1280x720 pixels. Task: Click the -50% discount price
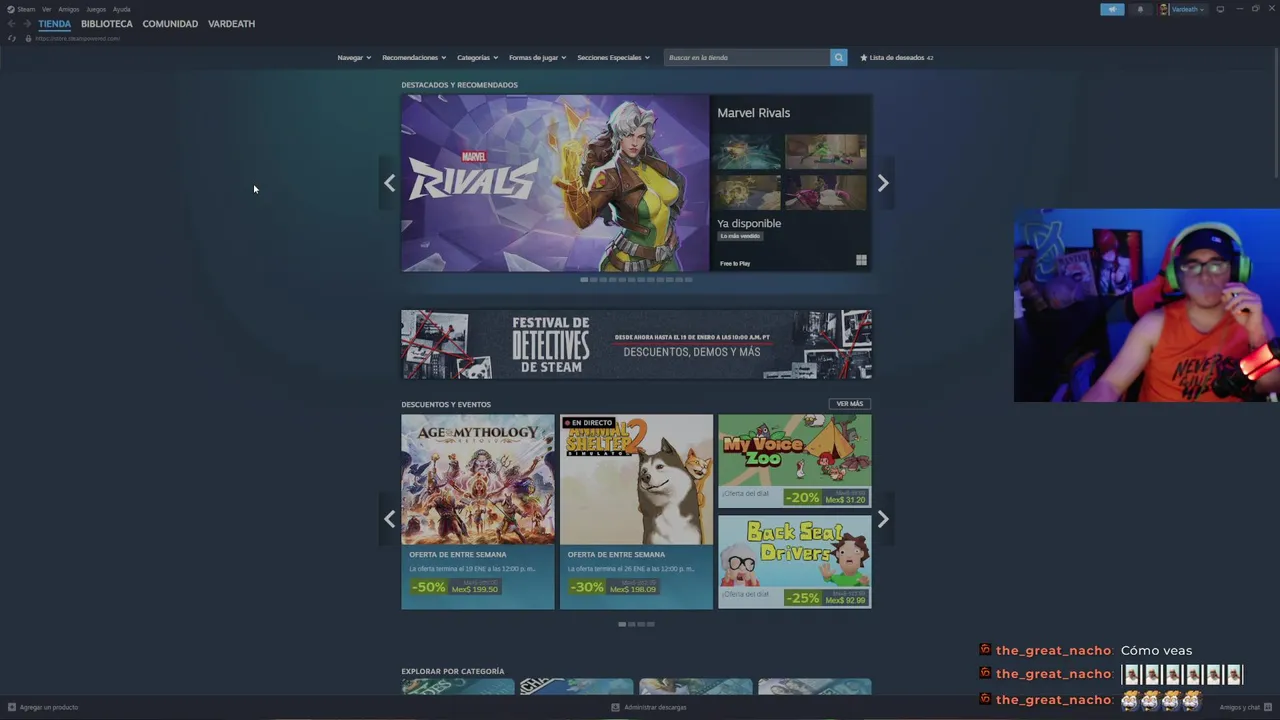click(455, 587)
